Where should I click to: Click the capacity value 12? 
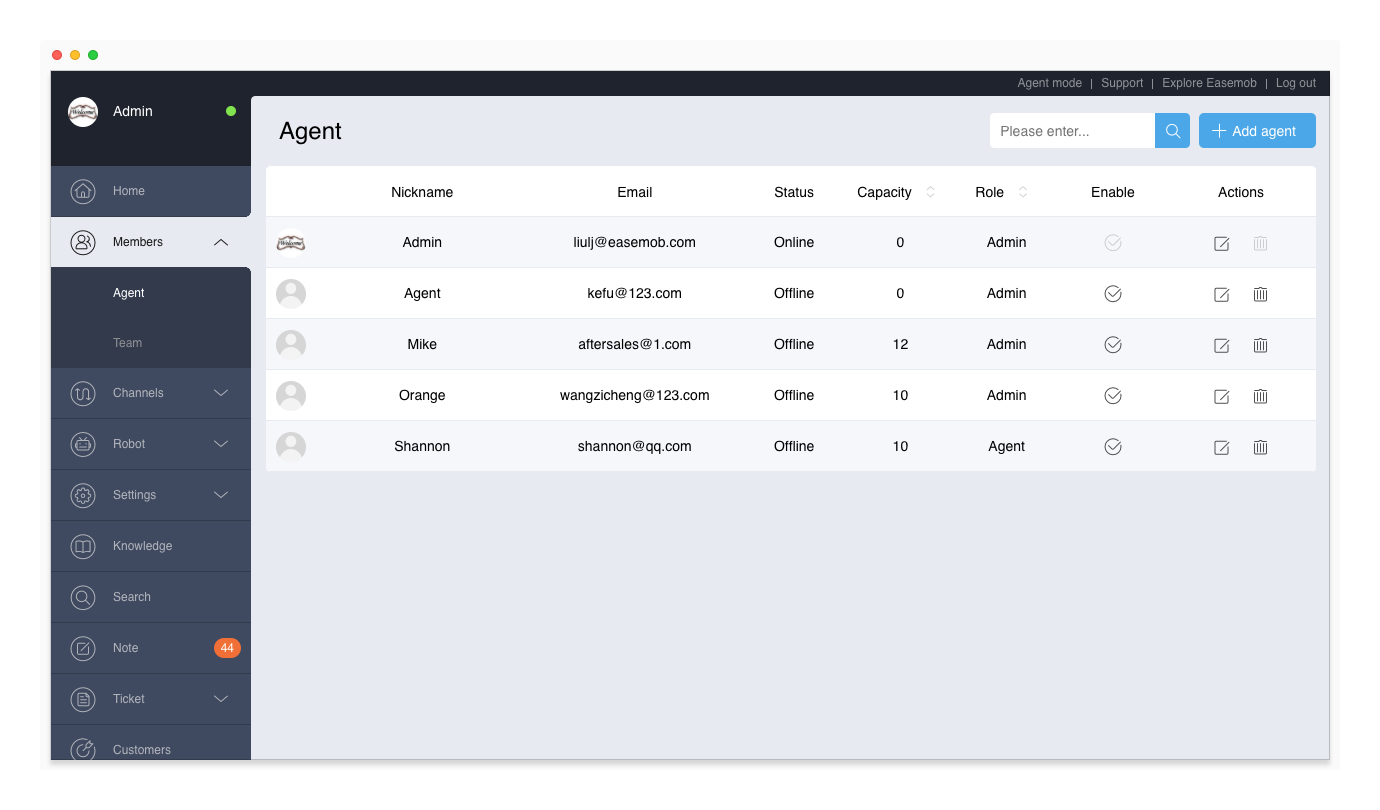(900, 344)
